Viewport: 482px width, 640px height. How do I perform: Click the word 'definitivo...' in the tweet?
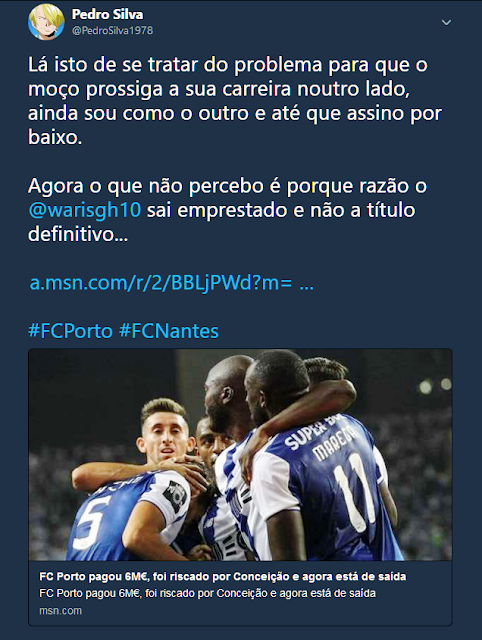(x=78, y=234)
